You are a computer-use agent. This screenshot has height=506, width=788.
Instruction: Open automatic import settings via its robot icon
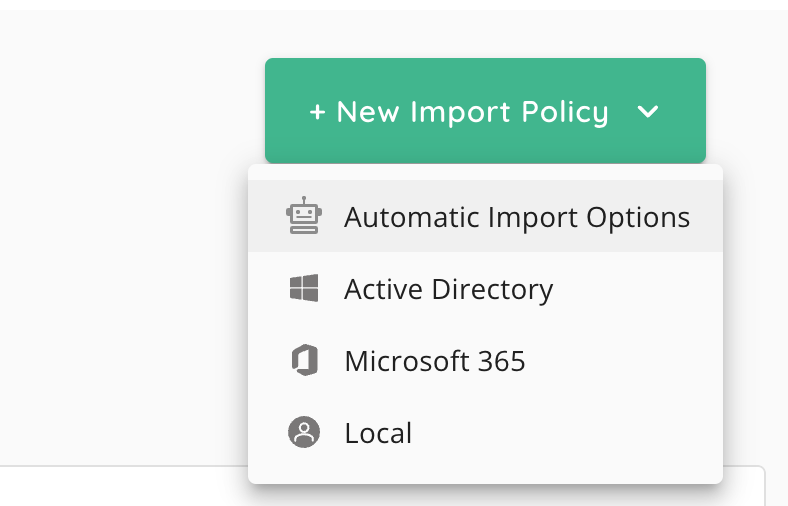(304, 216)
